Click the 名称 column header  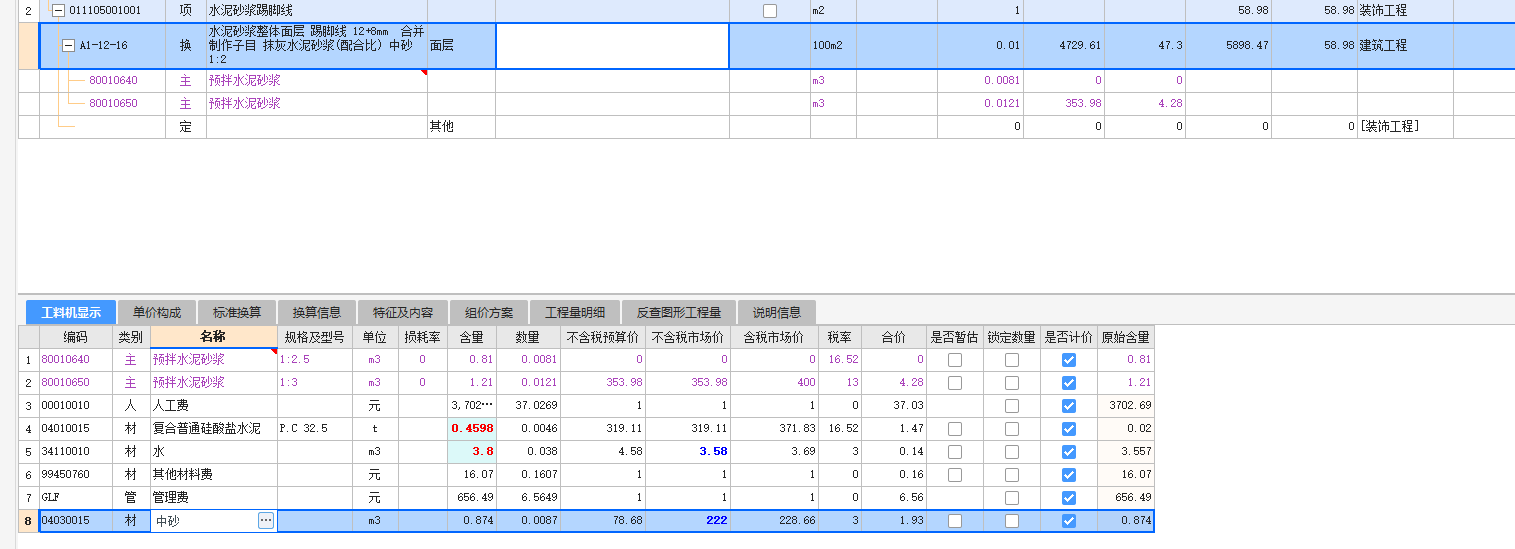(213, 337)
